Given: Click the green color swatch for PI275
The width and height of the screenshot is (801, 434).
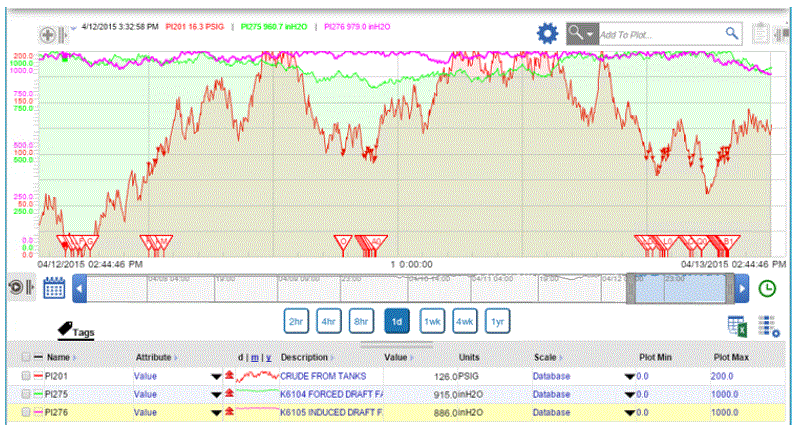Looking at the screenshot, I should click(x=38, y=394).
